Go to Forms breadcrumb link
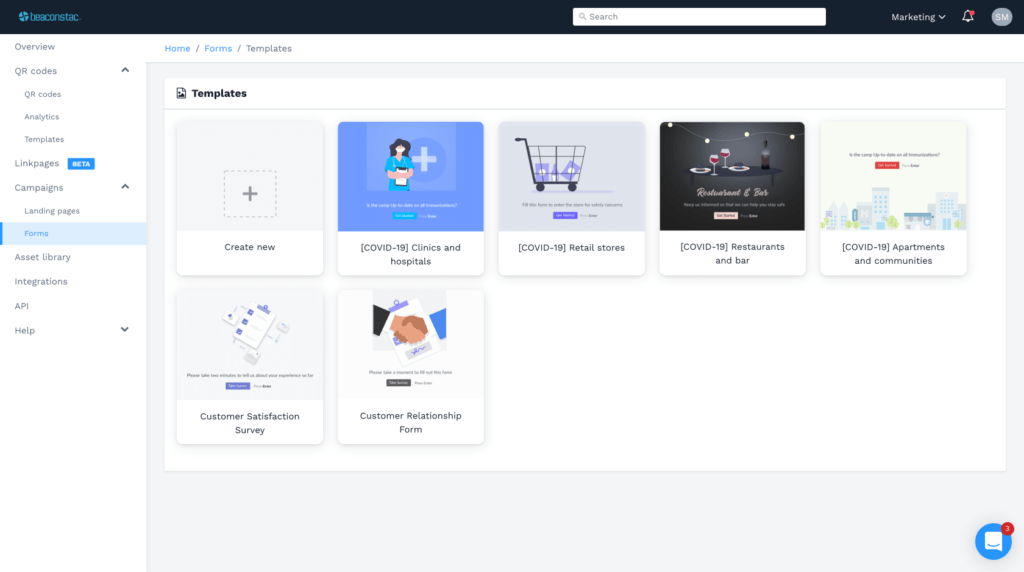This screenshot has height=572, width=1024. (x=218, y=48)
